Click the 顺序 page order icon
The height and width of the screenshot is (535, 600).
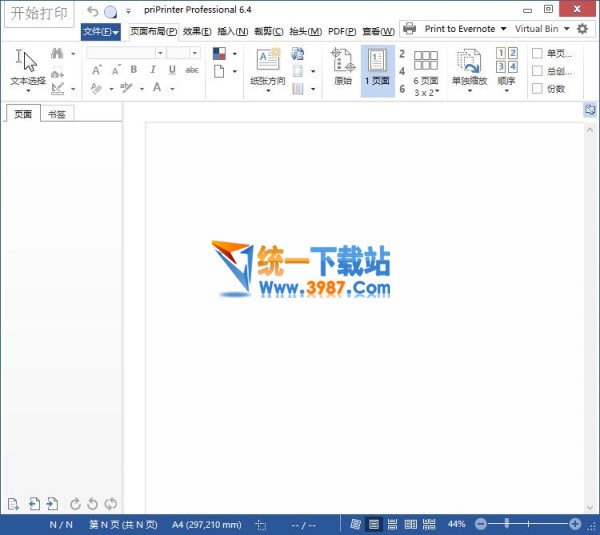pyautogui.click(x=506, y=68)
